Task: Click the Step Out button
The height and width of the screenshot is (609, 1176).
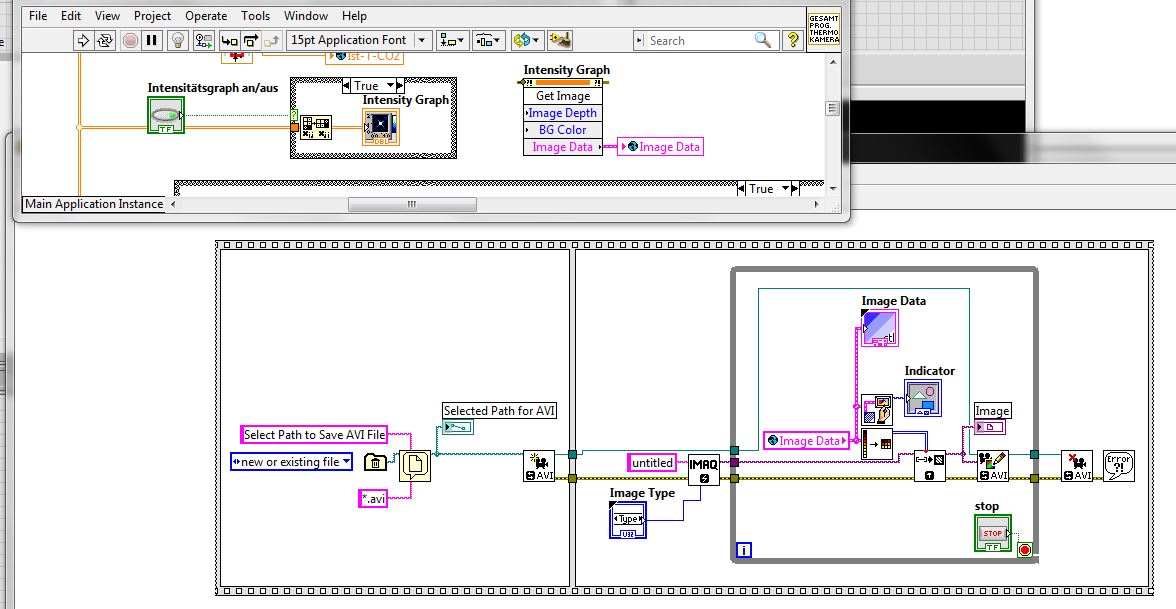Action: [x=272, y=40]
